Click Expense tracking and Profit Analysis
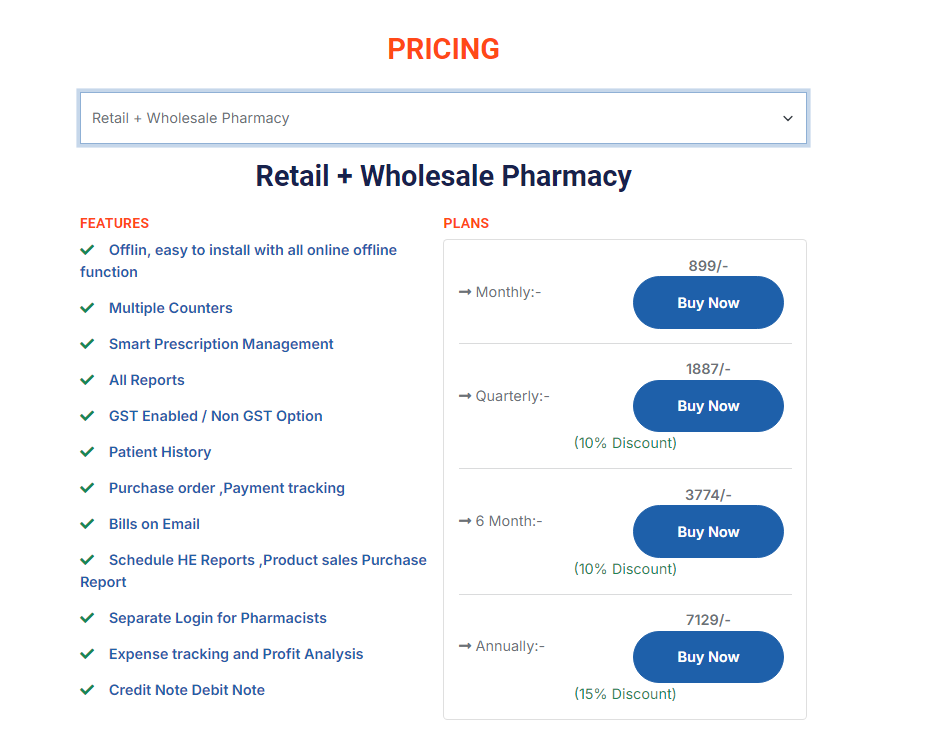The image size is (936, 755). coord(236,654)
